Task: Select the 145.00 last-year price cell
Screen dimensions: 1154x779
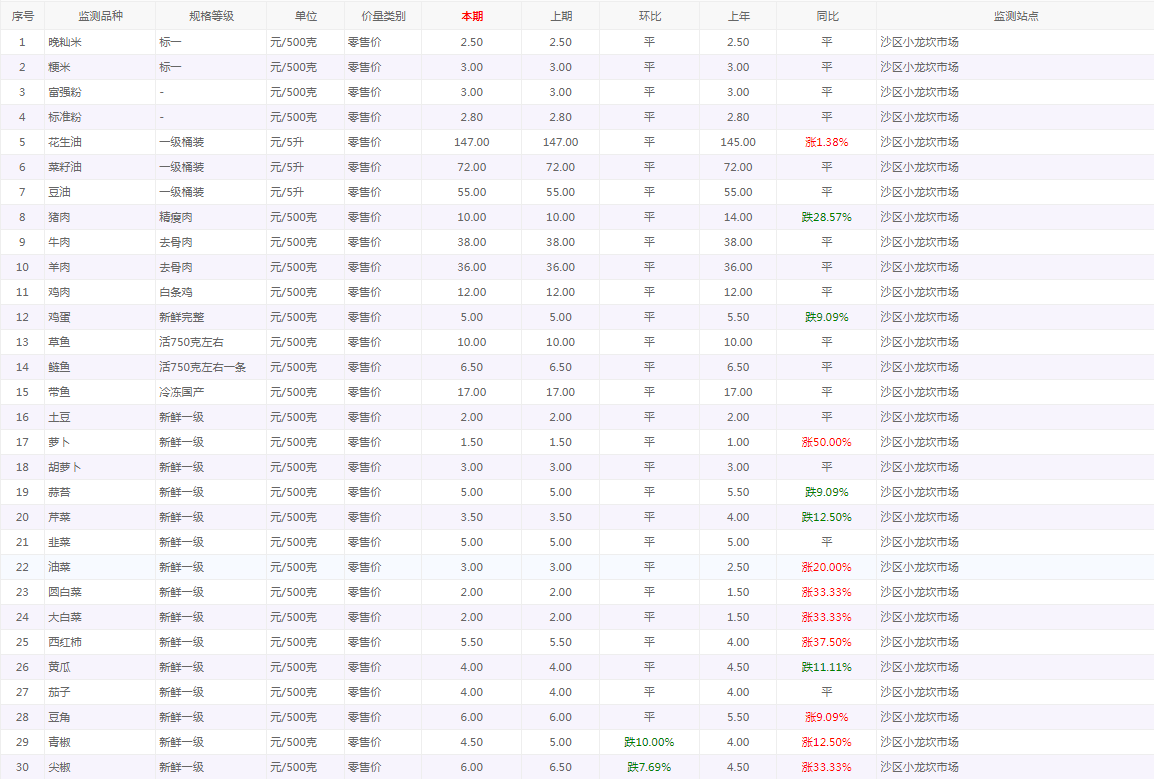Action: pos(737,142)
